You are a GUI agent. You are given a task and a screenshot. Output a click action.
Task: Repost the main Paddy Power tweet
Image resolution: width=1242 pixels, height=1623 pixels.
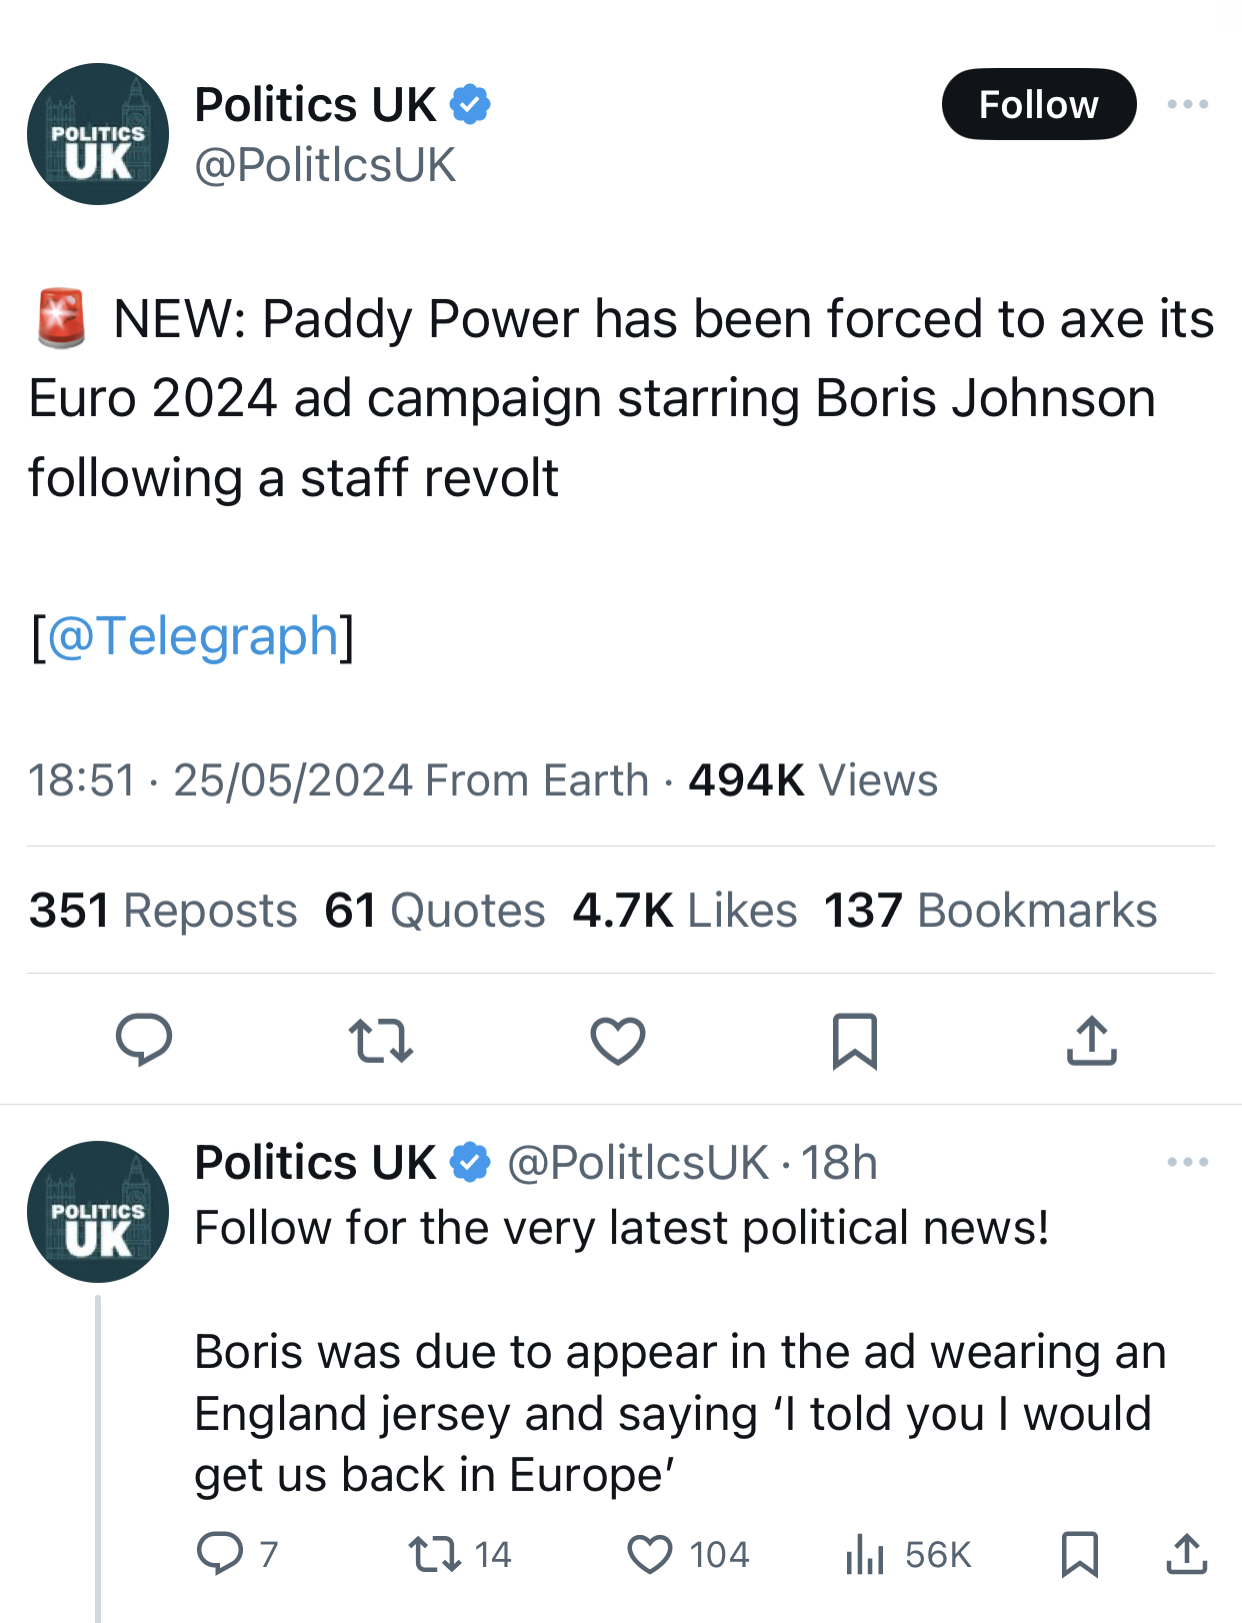tap(381, 1040)
